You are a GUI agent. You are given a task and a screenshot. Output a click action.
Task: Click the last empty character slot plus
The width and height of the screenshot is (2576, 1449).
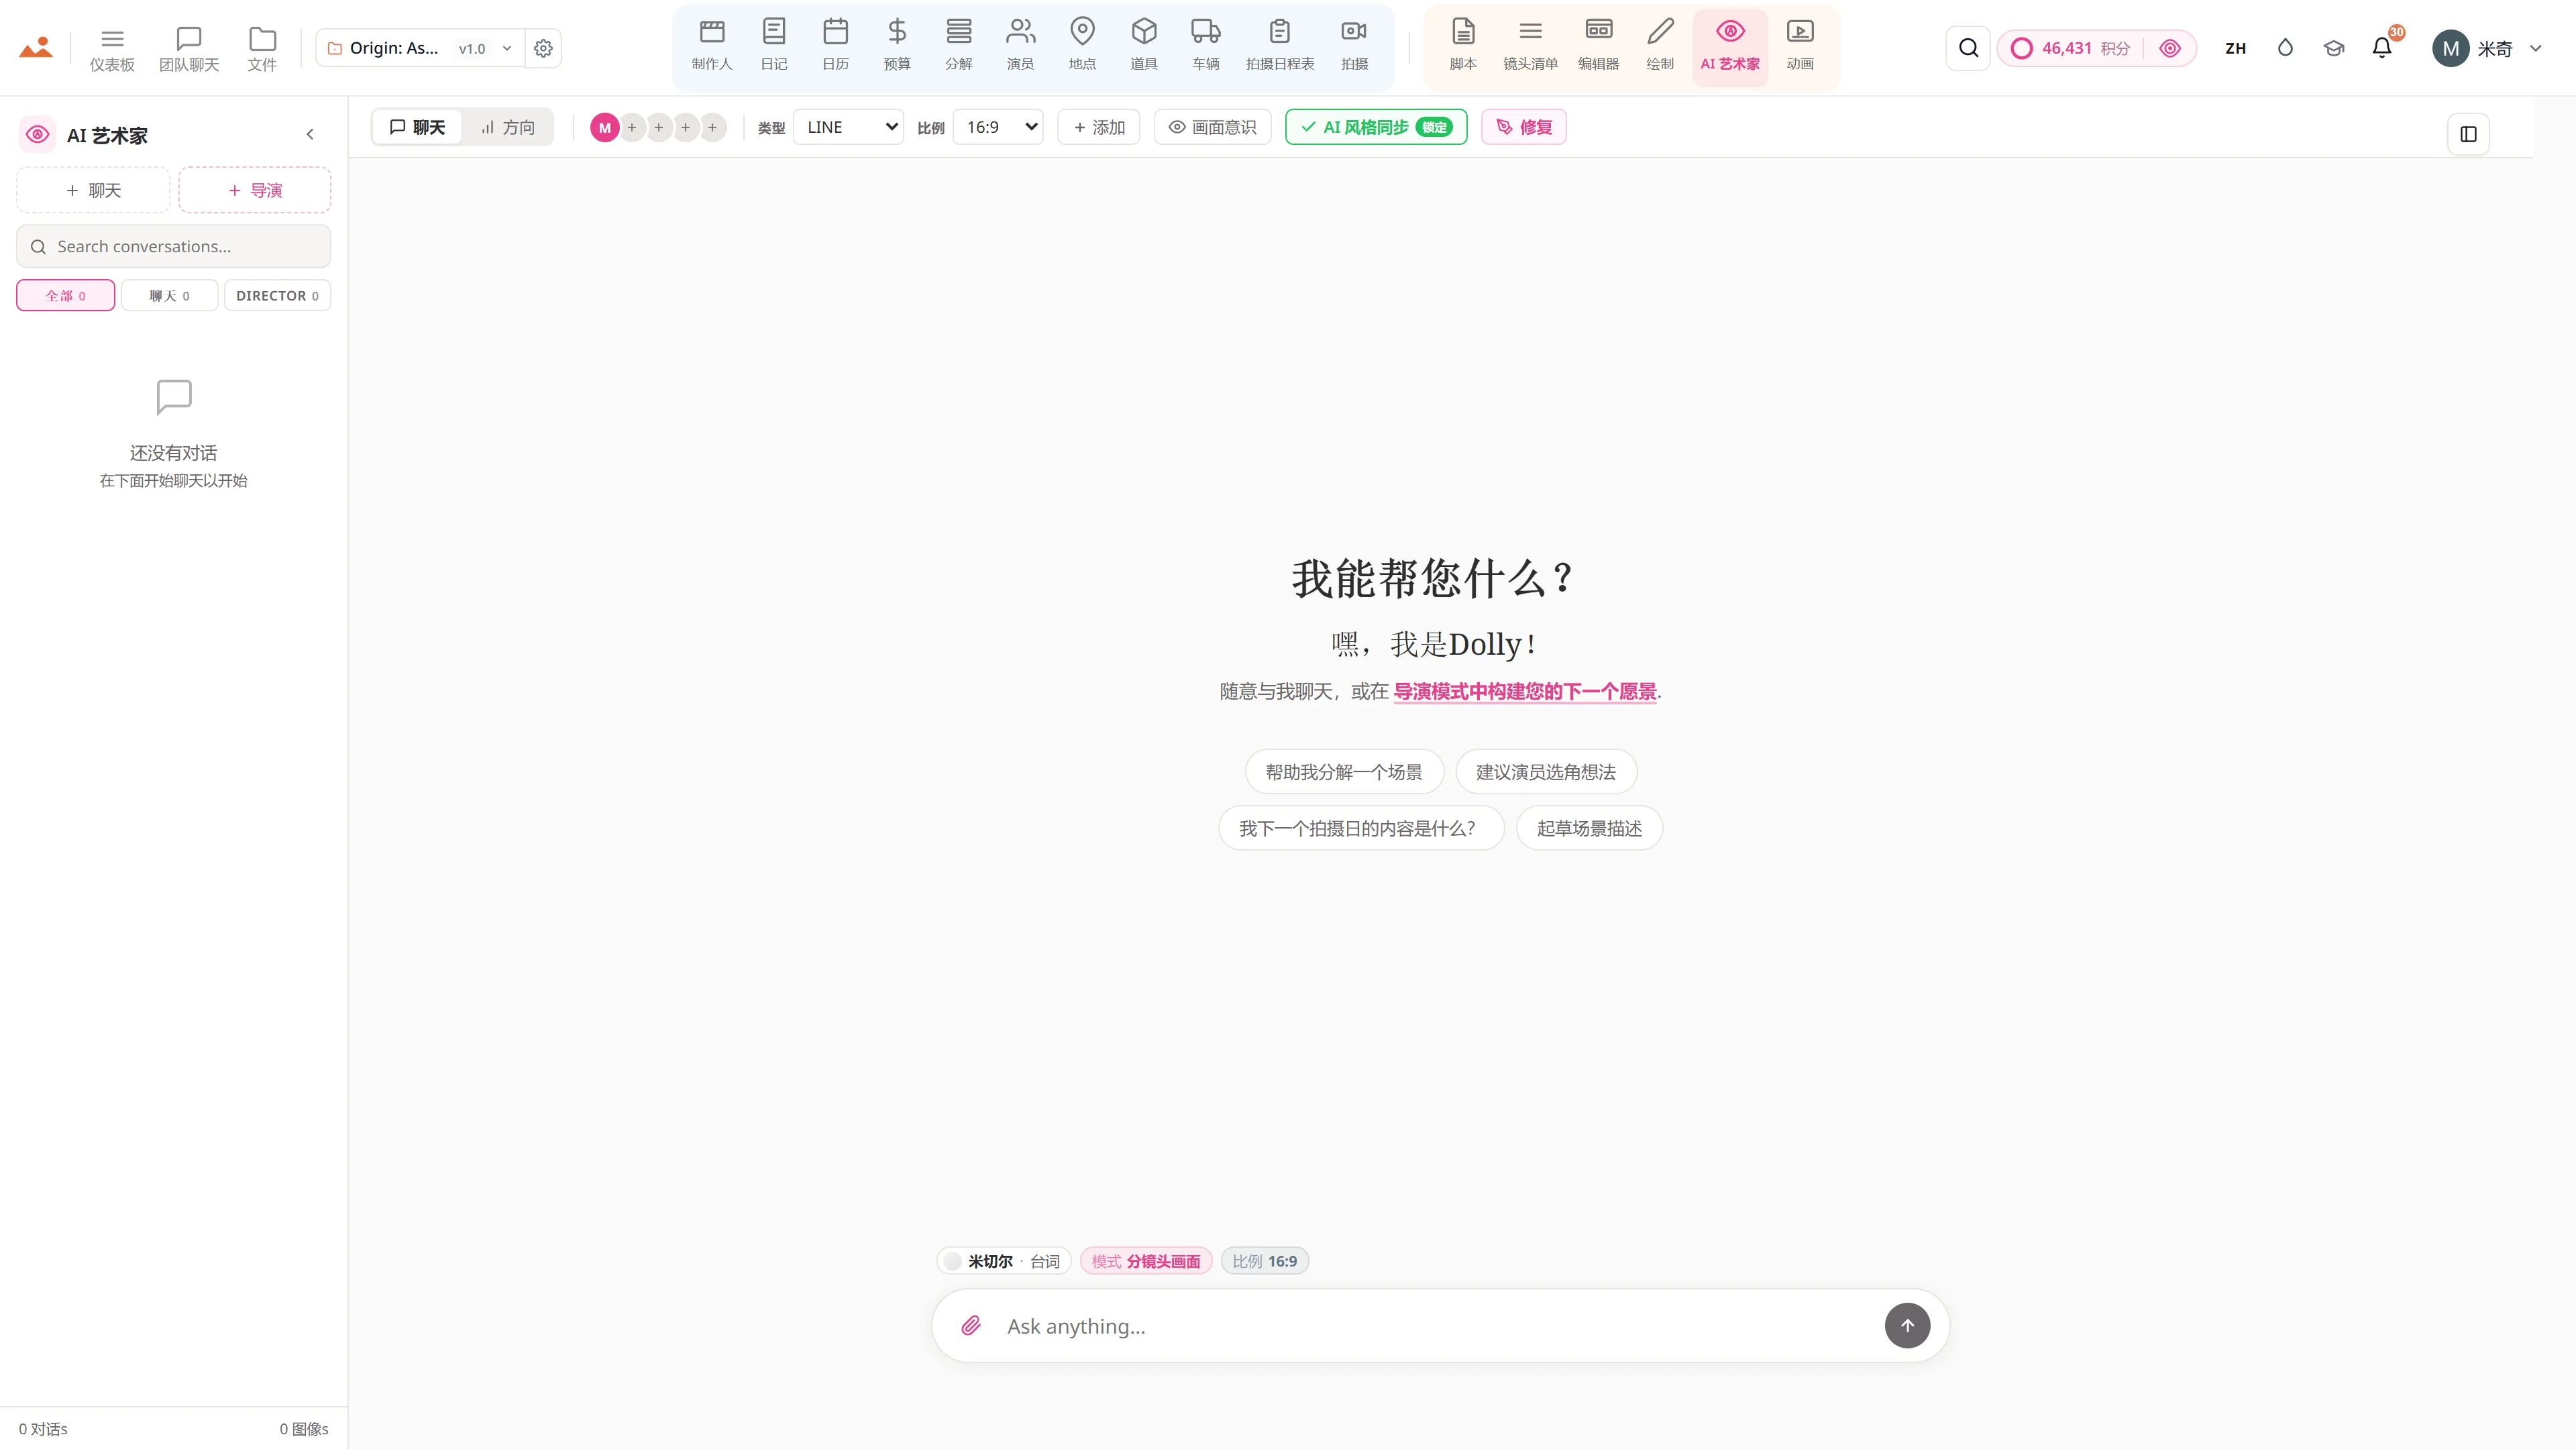coord(712,127)
